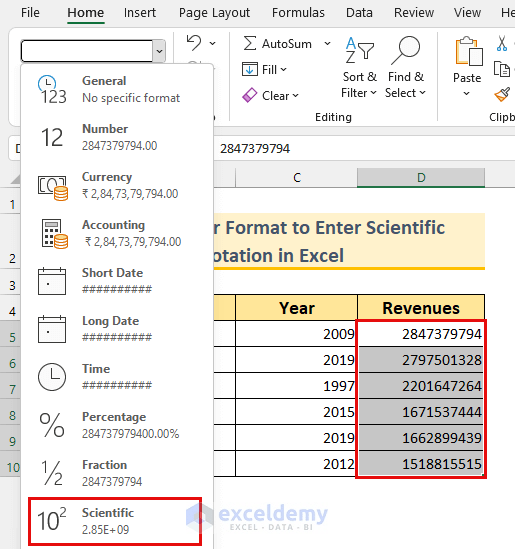
Task: Select the Short Date format
Action: point(117,281)
